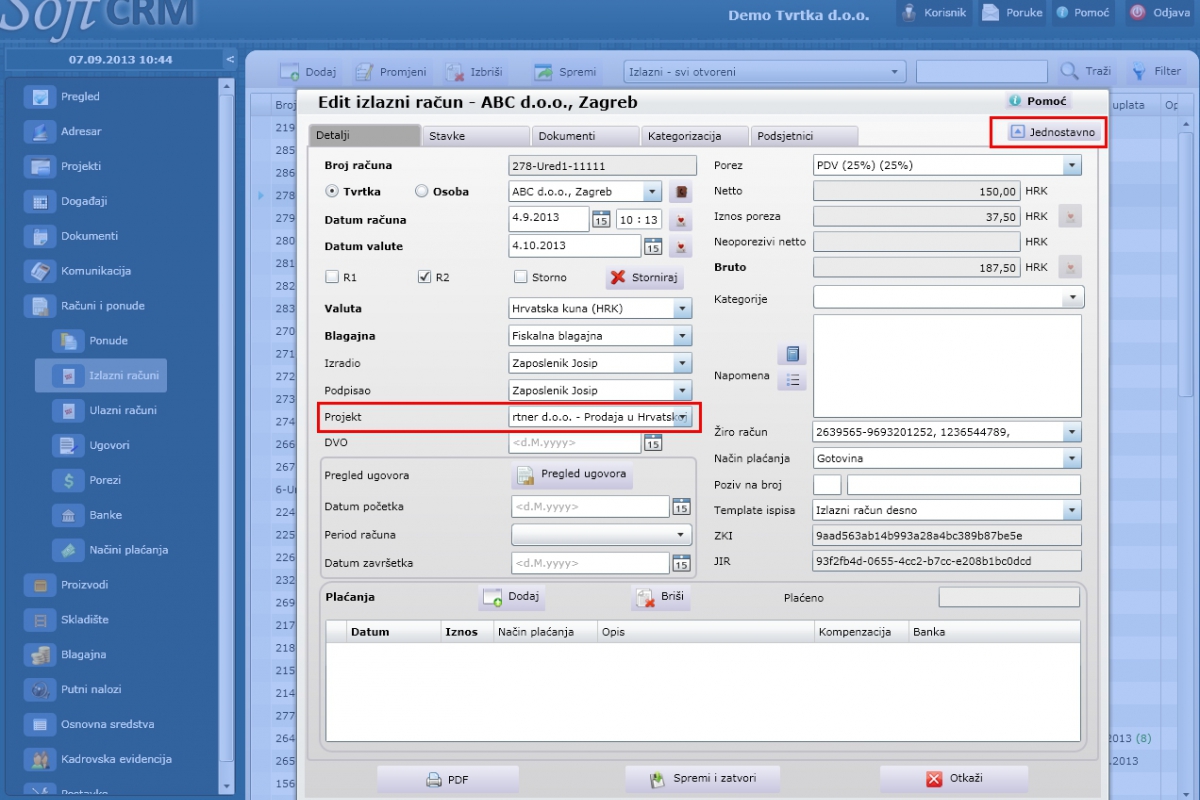Open Poruke messages
This screenshot has height=800, width=1200.
tap(1011, 13)
